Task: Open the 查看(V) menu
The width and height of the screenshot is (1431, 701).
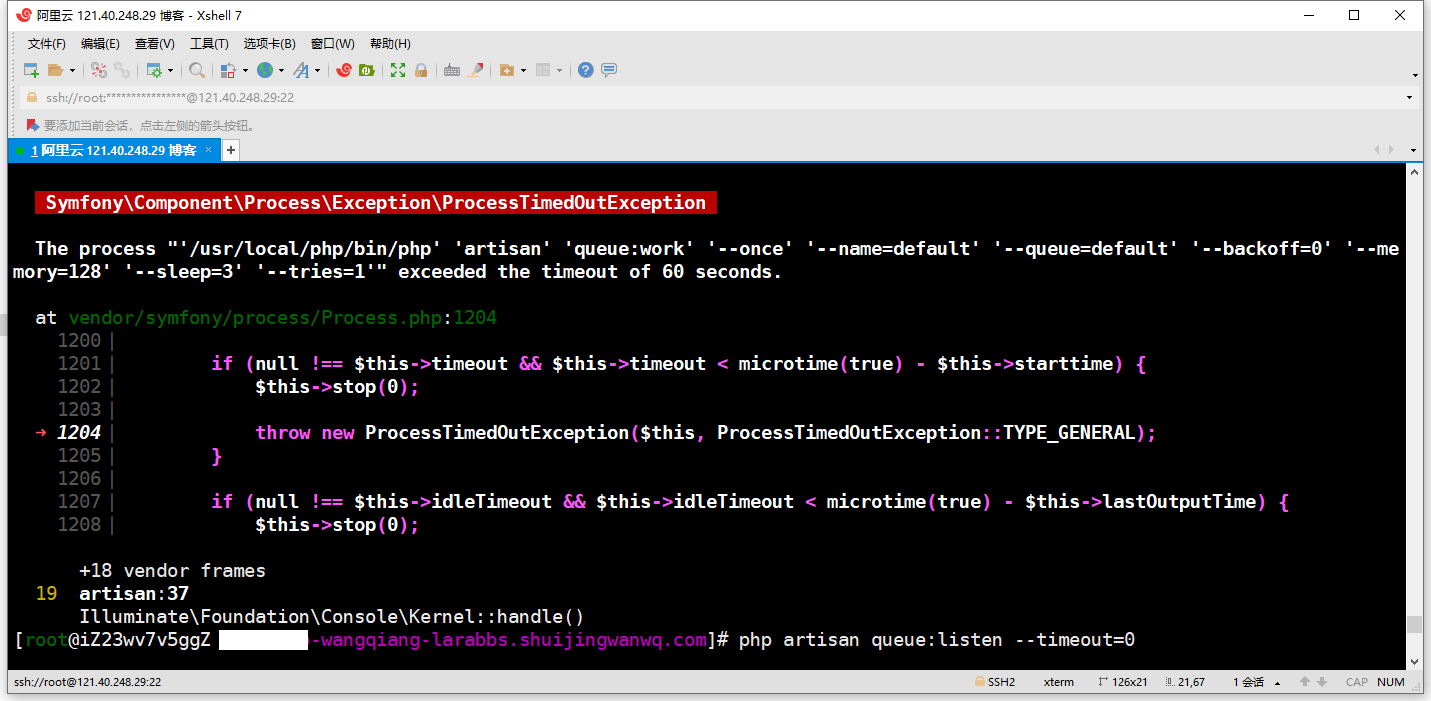Action: click(x=155, y=44)
